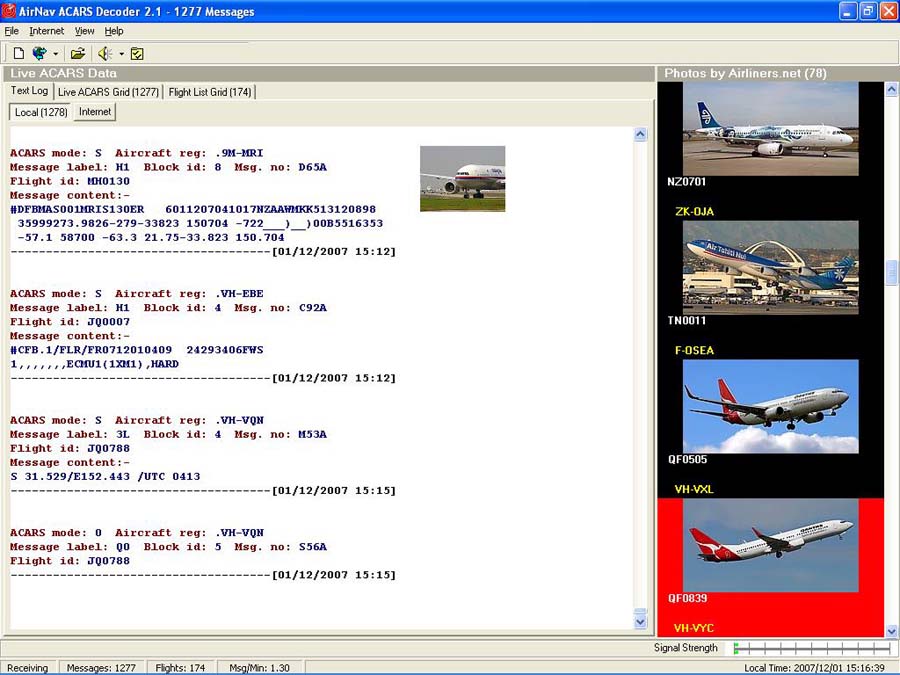
Task: Select the Qantas QF0505 aircraft photo
Action: (x=771, y=406)
